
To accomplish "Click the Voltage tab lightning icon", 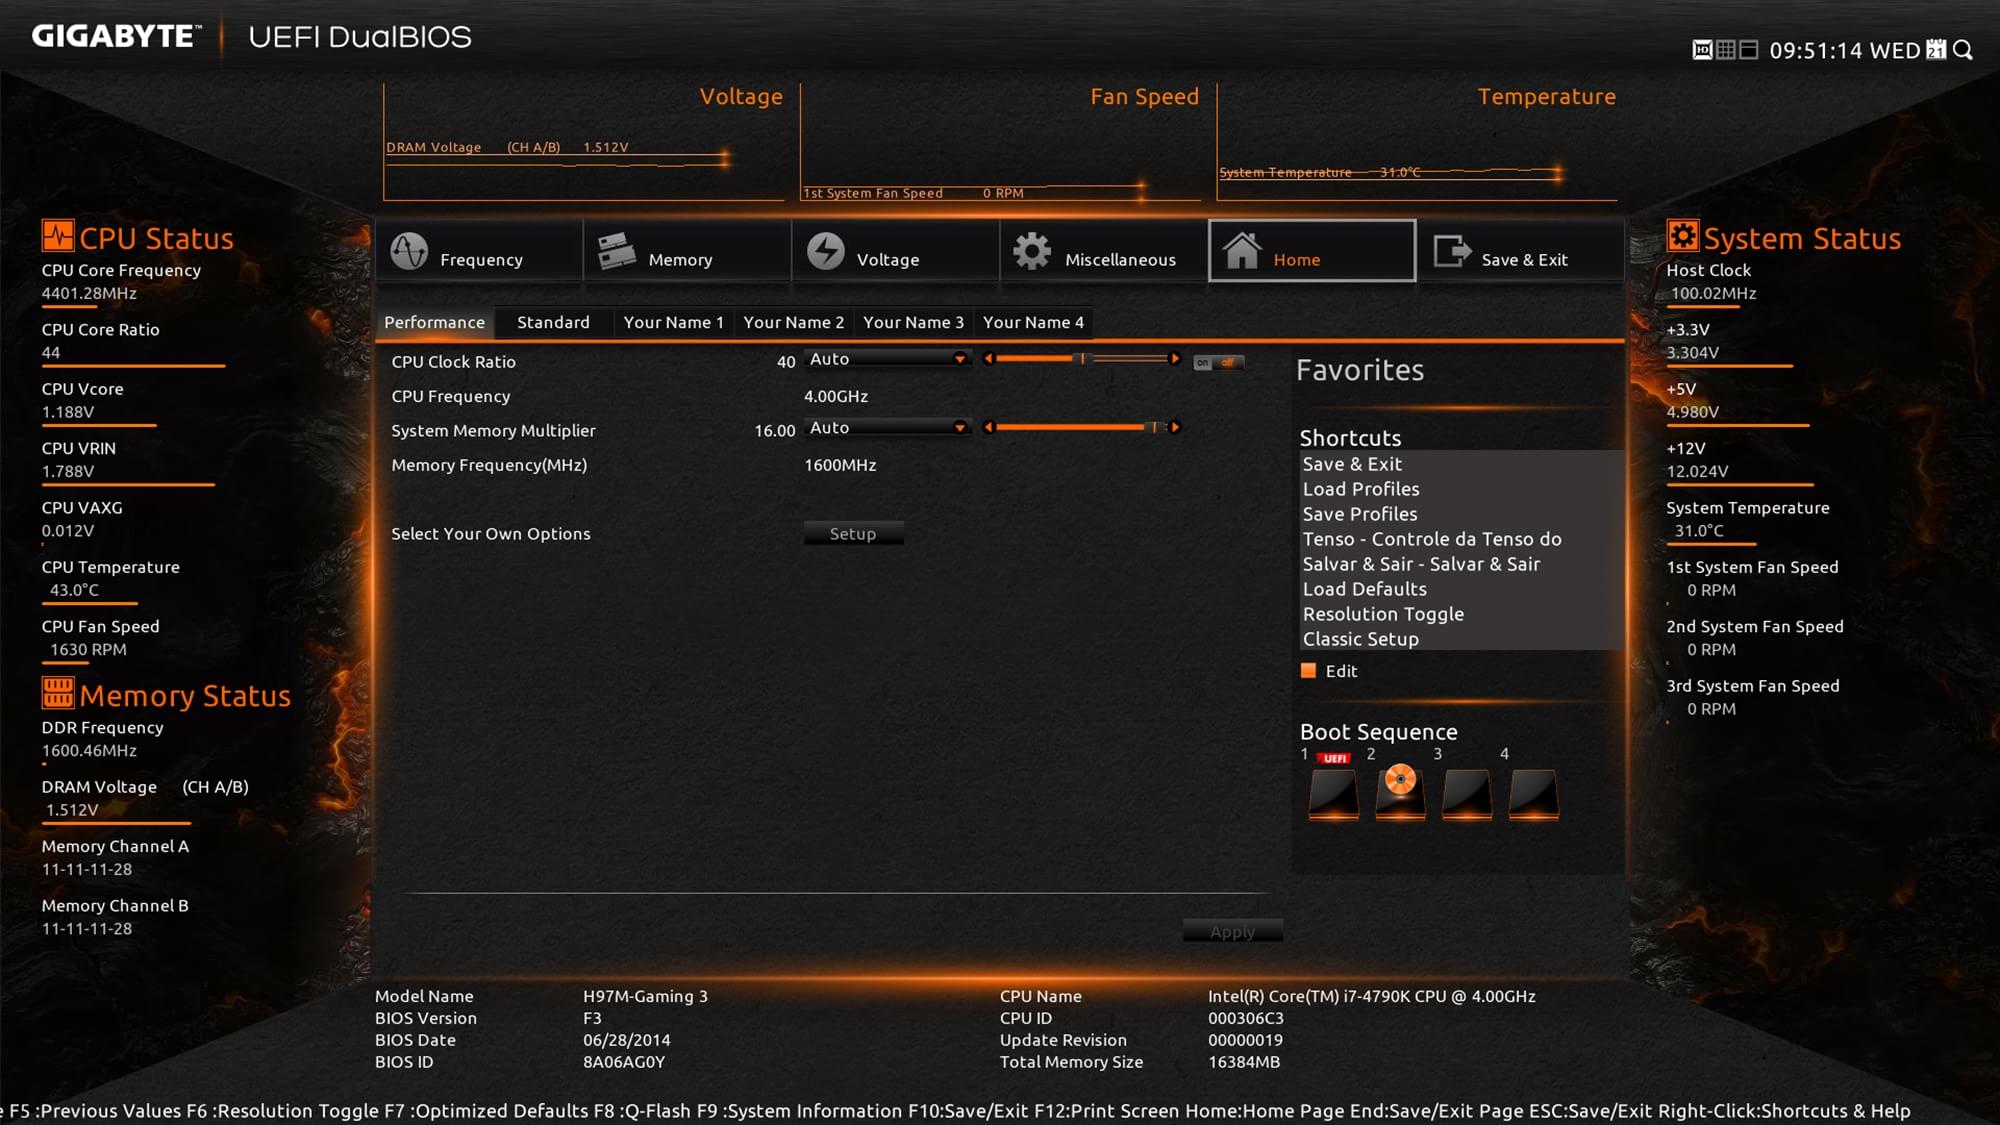I will [826, 251].
